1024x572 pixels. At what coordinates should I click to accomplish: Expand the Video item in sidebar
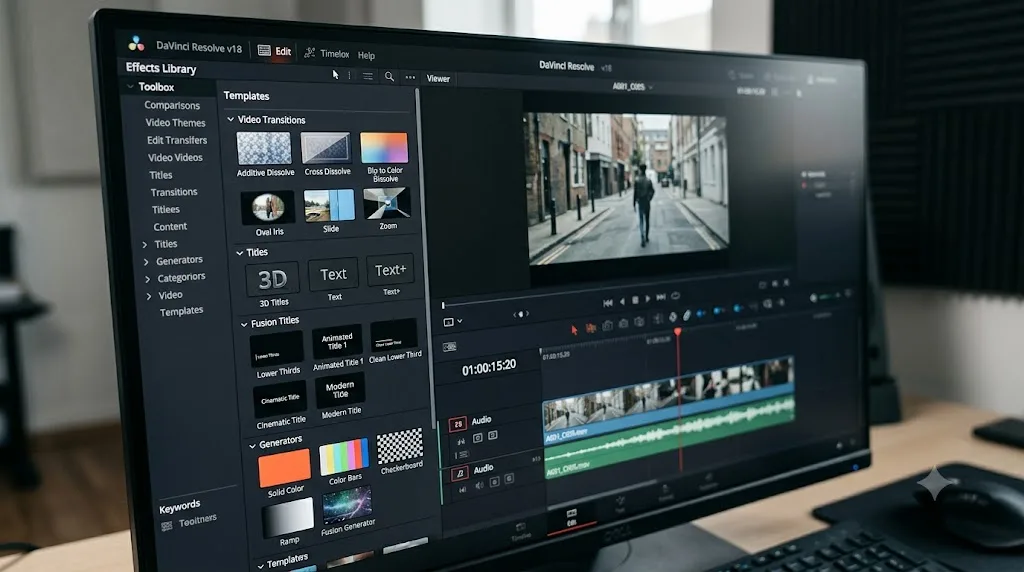(149, 296)
